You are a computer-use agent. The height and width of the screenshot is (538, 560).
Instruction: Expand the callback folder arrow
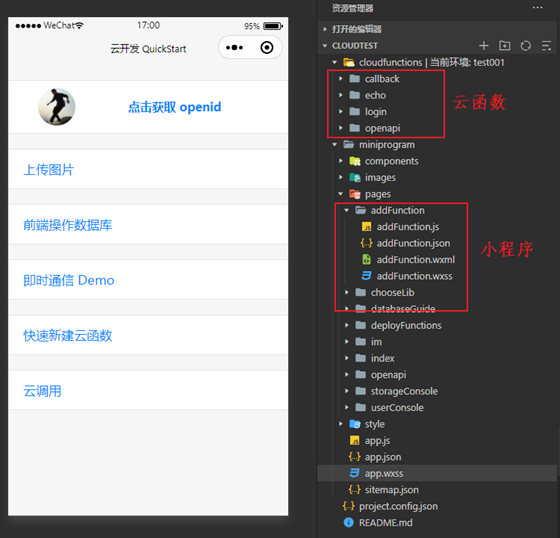click(x=341, y=79)
